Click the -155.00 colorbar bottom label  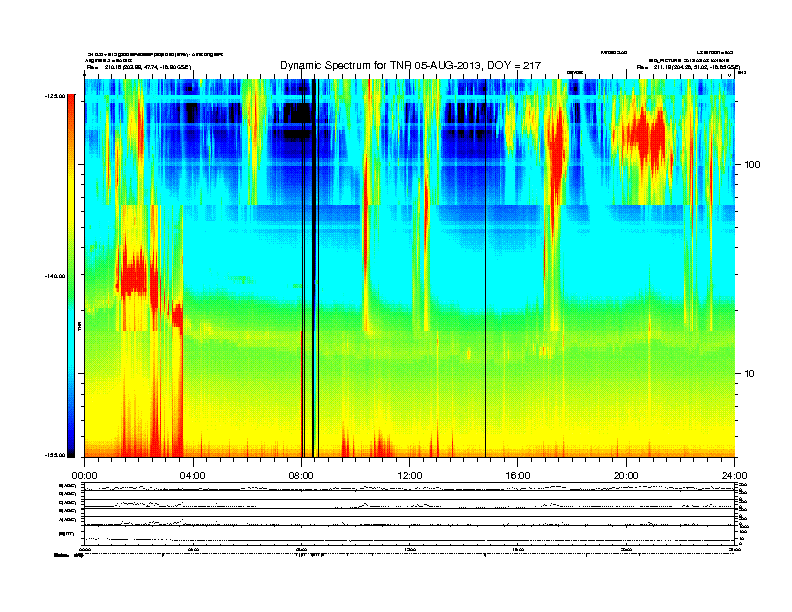(x=55, y=455)
